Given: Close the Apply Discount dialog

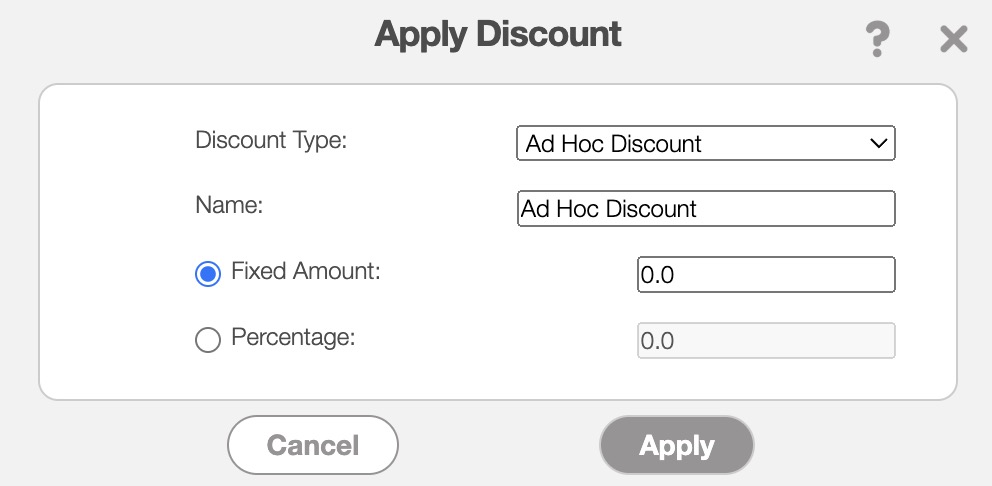Looking at the screenshot, I should pos(953,40).
